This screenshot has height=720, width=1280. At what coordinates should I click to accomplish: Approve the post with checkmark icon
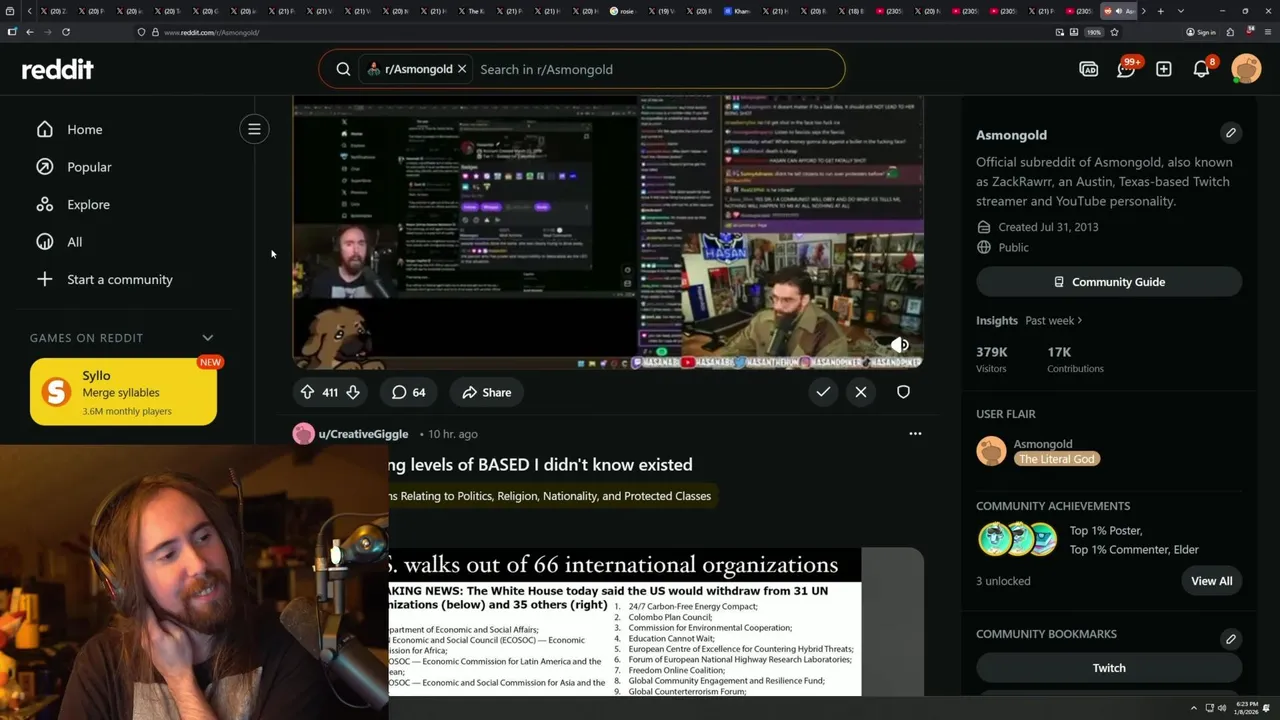(823, 392)
